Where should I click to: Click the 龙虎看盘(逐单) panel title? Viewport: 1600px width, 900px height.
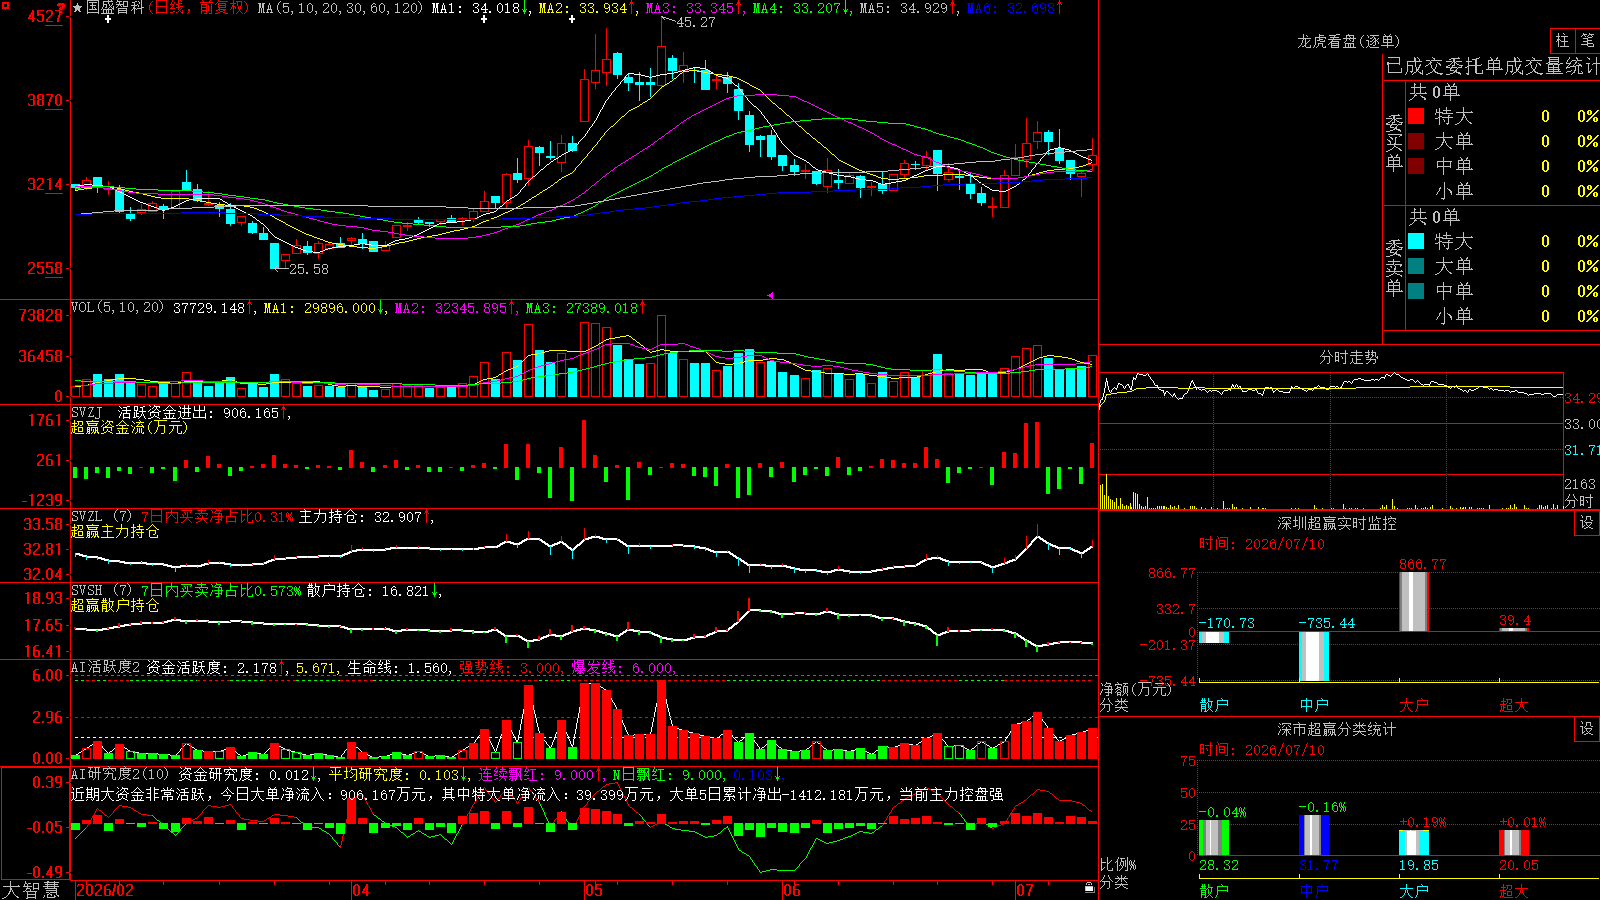(1348, 41)
